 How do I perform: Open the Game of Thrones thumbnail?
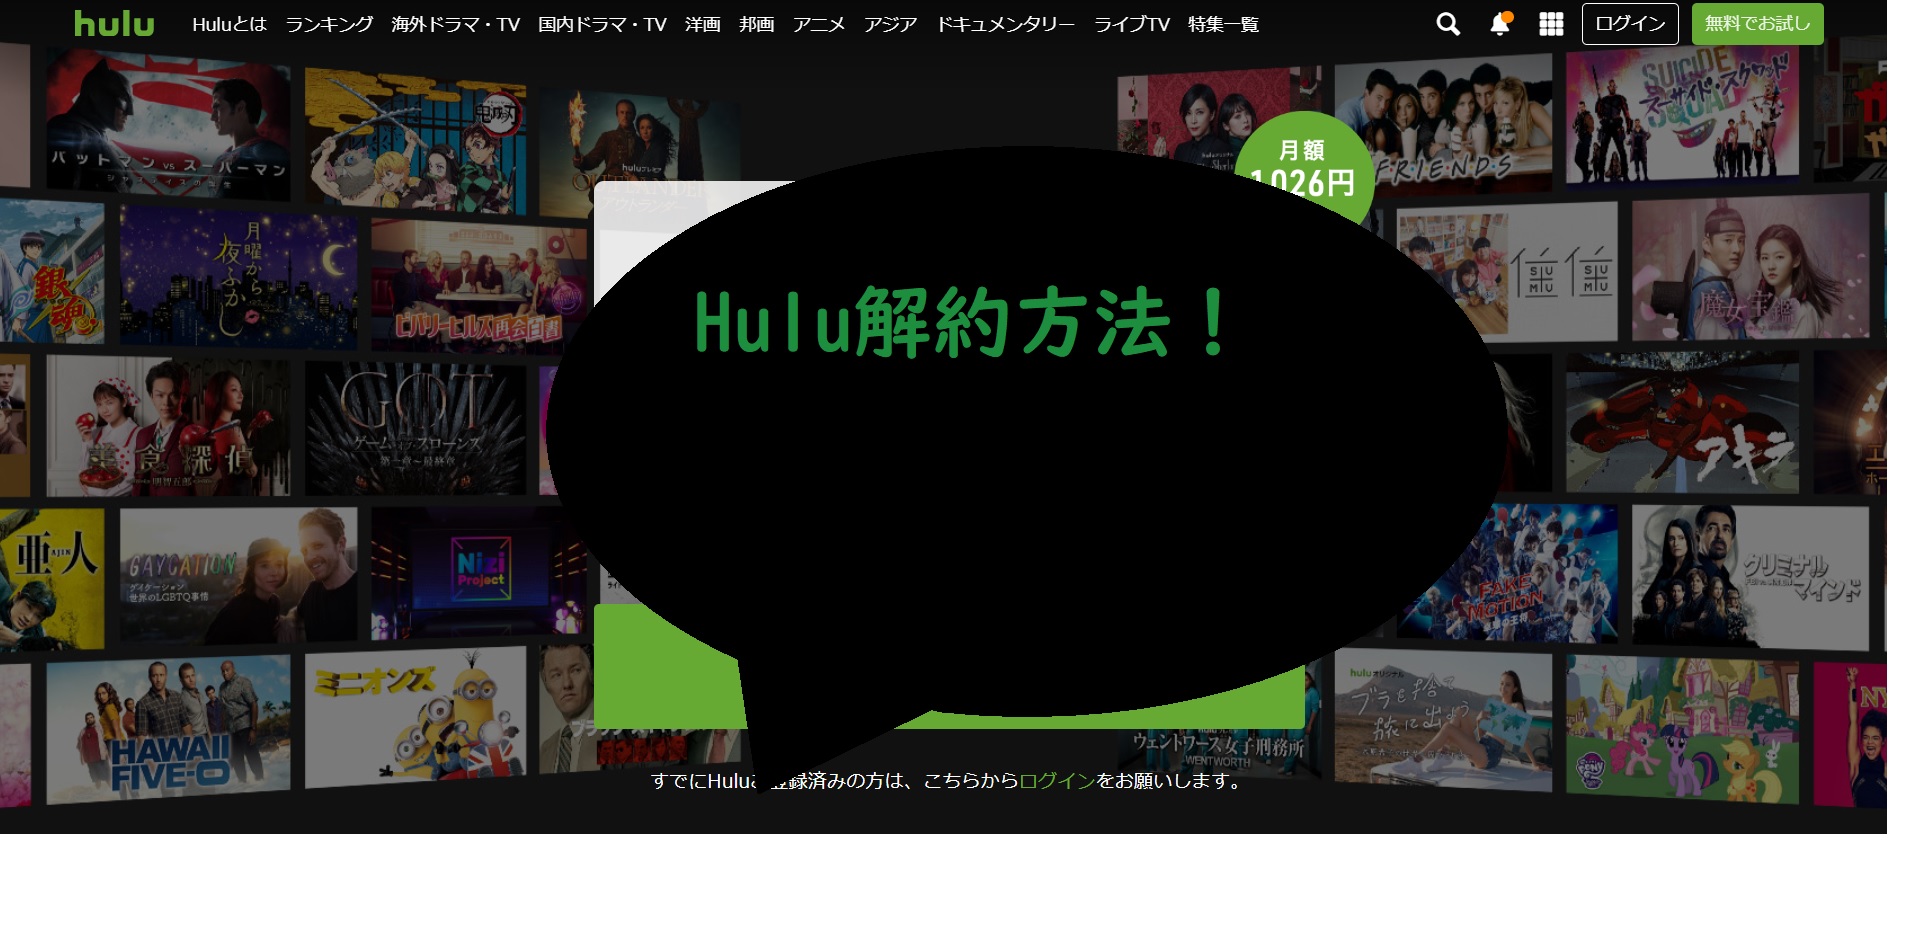(x=416, y=428)
